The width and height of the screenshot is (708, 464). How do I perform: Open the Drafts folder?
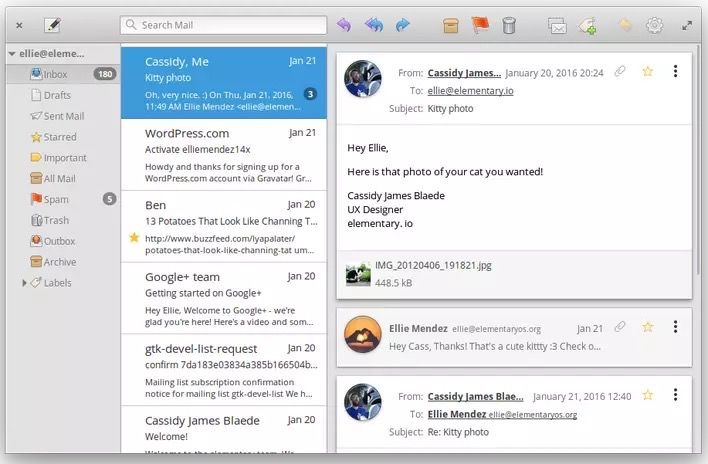62,95
